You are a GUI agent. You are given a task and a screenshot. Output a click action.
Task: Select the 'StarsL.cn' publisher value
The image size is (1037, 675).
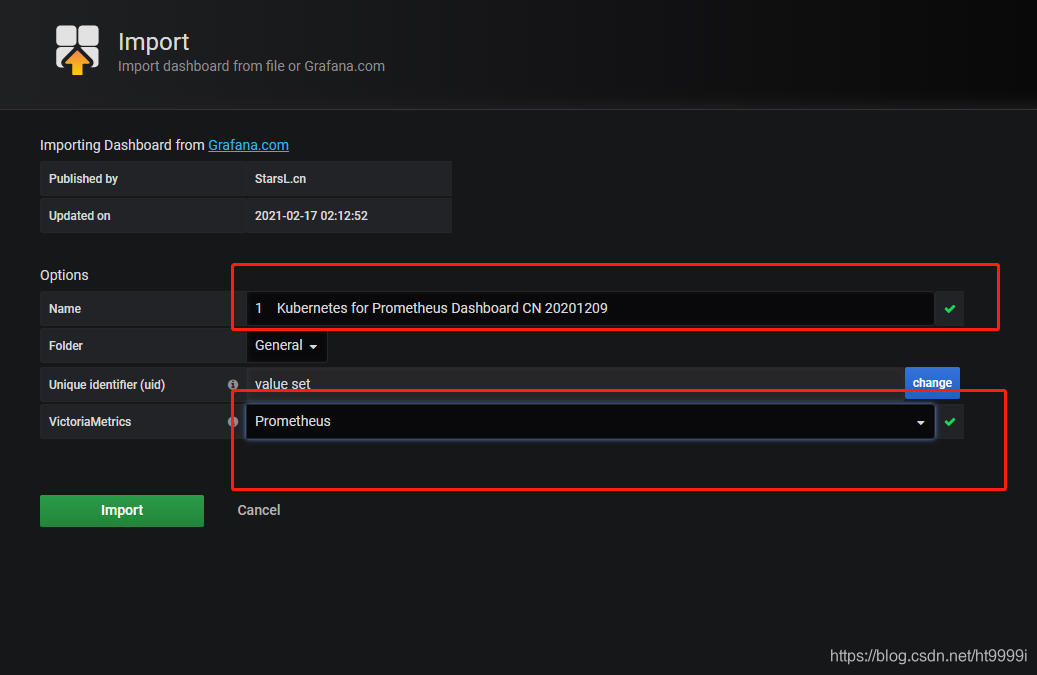[280, 179]
